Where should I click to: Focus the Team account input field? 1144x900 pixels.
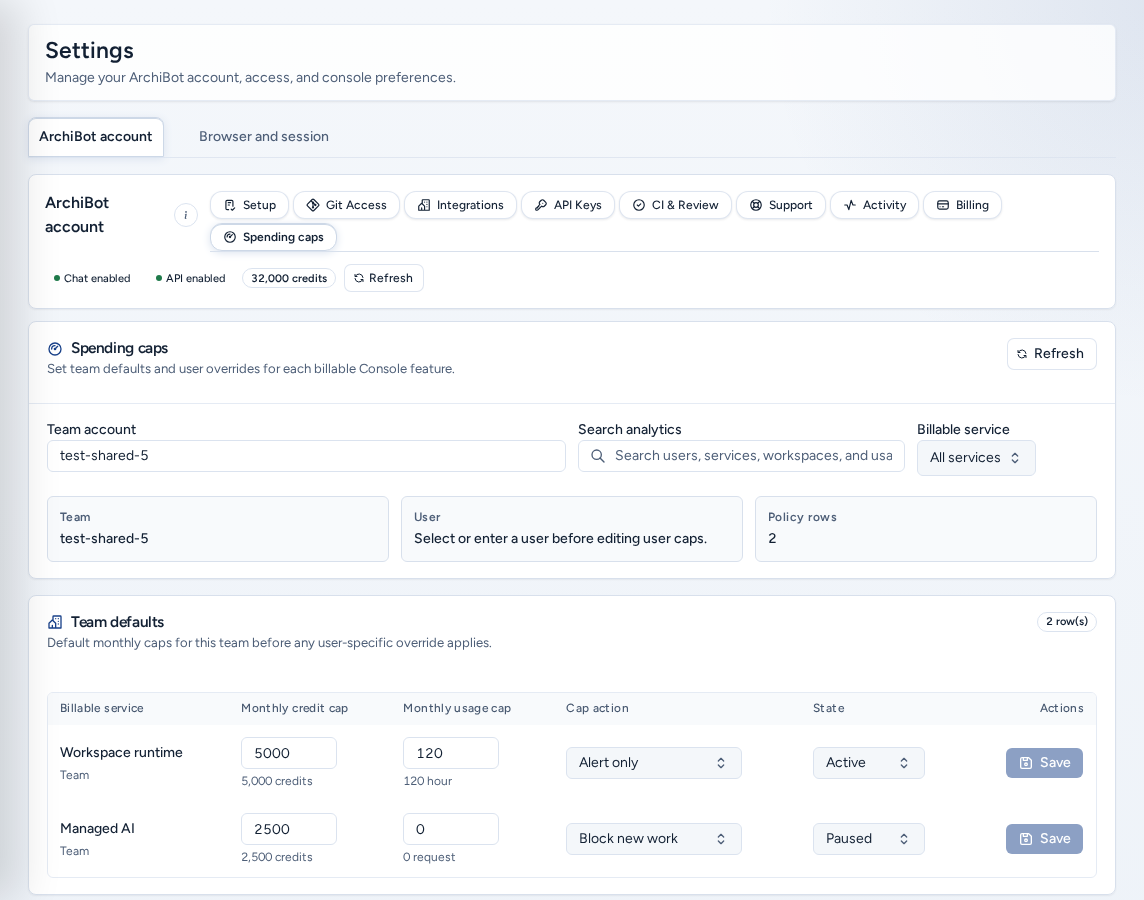306,456
